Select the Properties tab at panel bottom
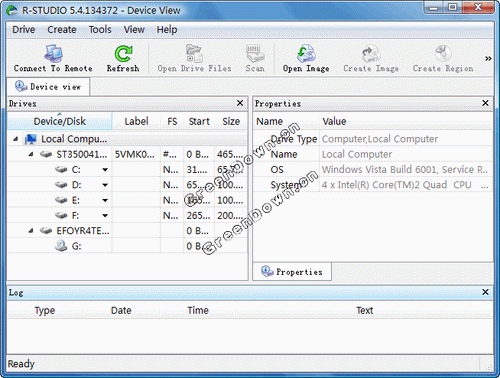This screenshot has height=378, width=500. (x=292, y=272)
